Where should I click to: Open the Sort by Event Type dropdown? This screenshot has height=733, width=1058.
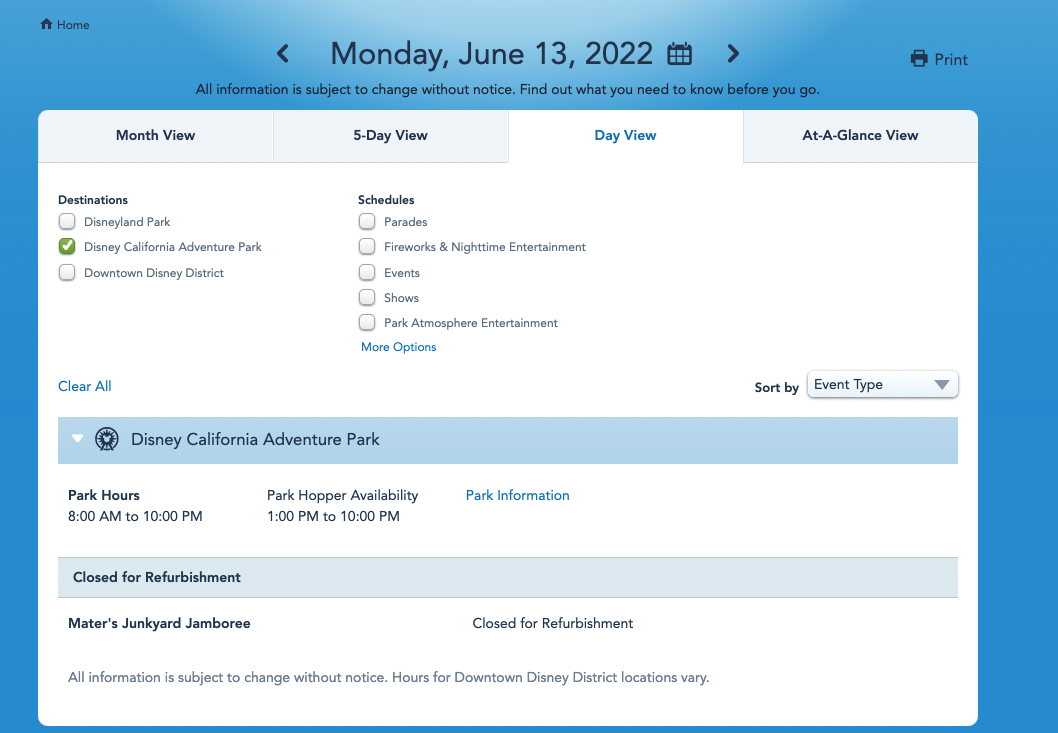pos(883,385)
